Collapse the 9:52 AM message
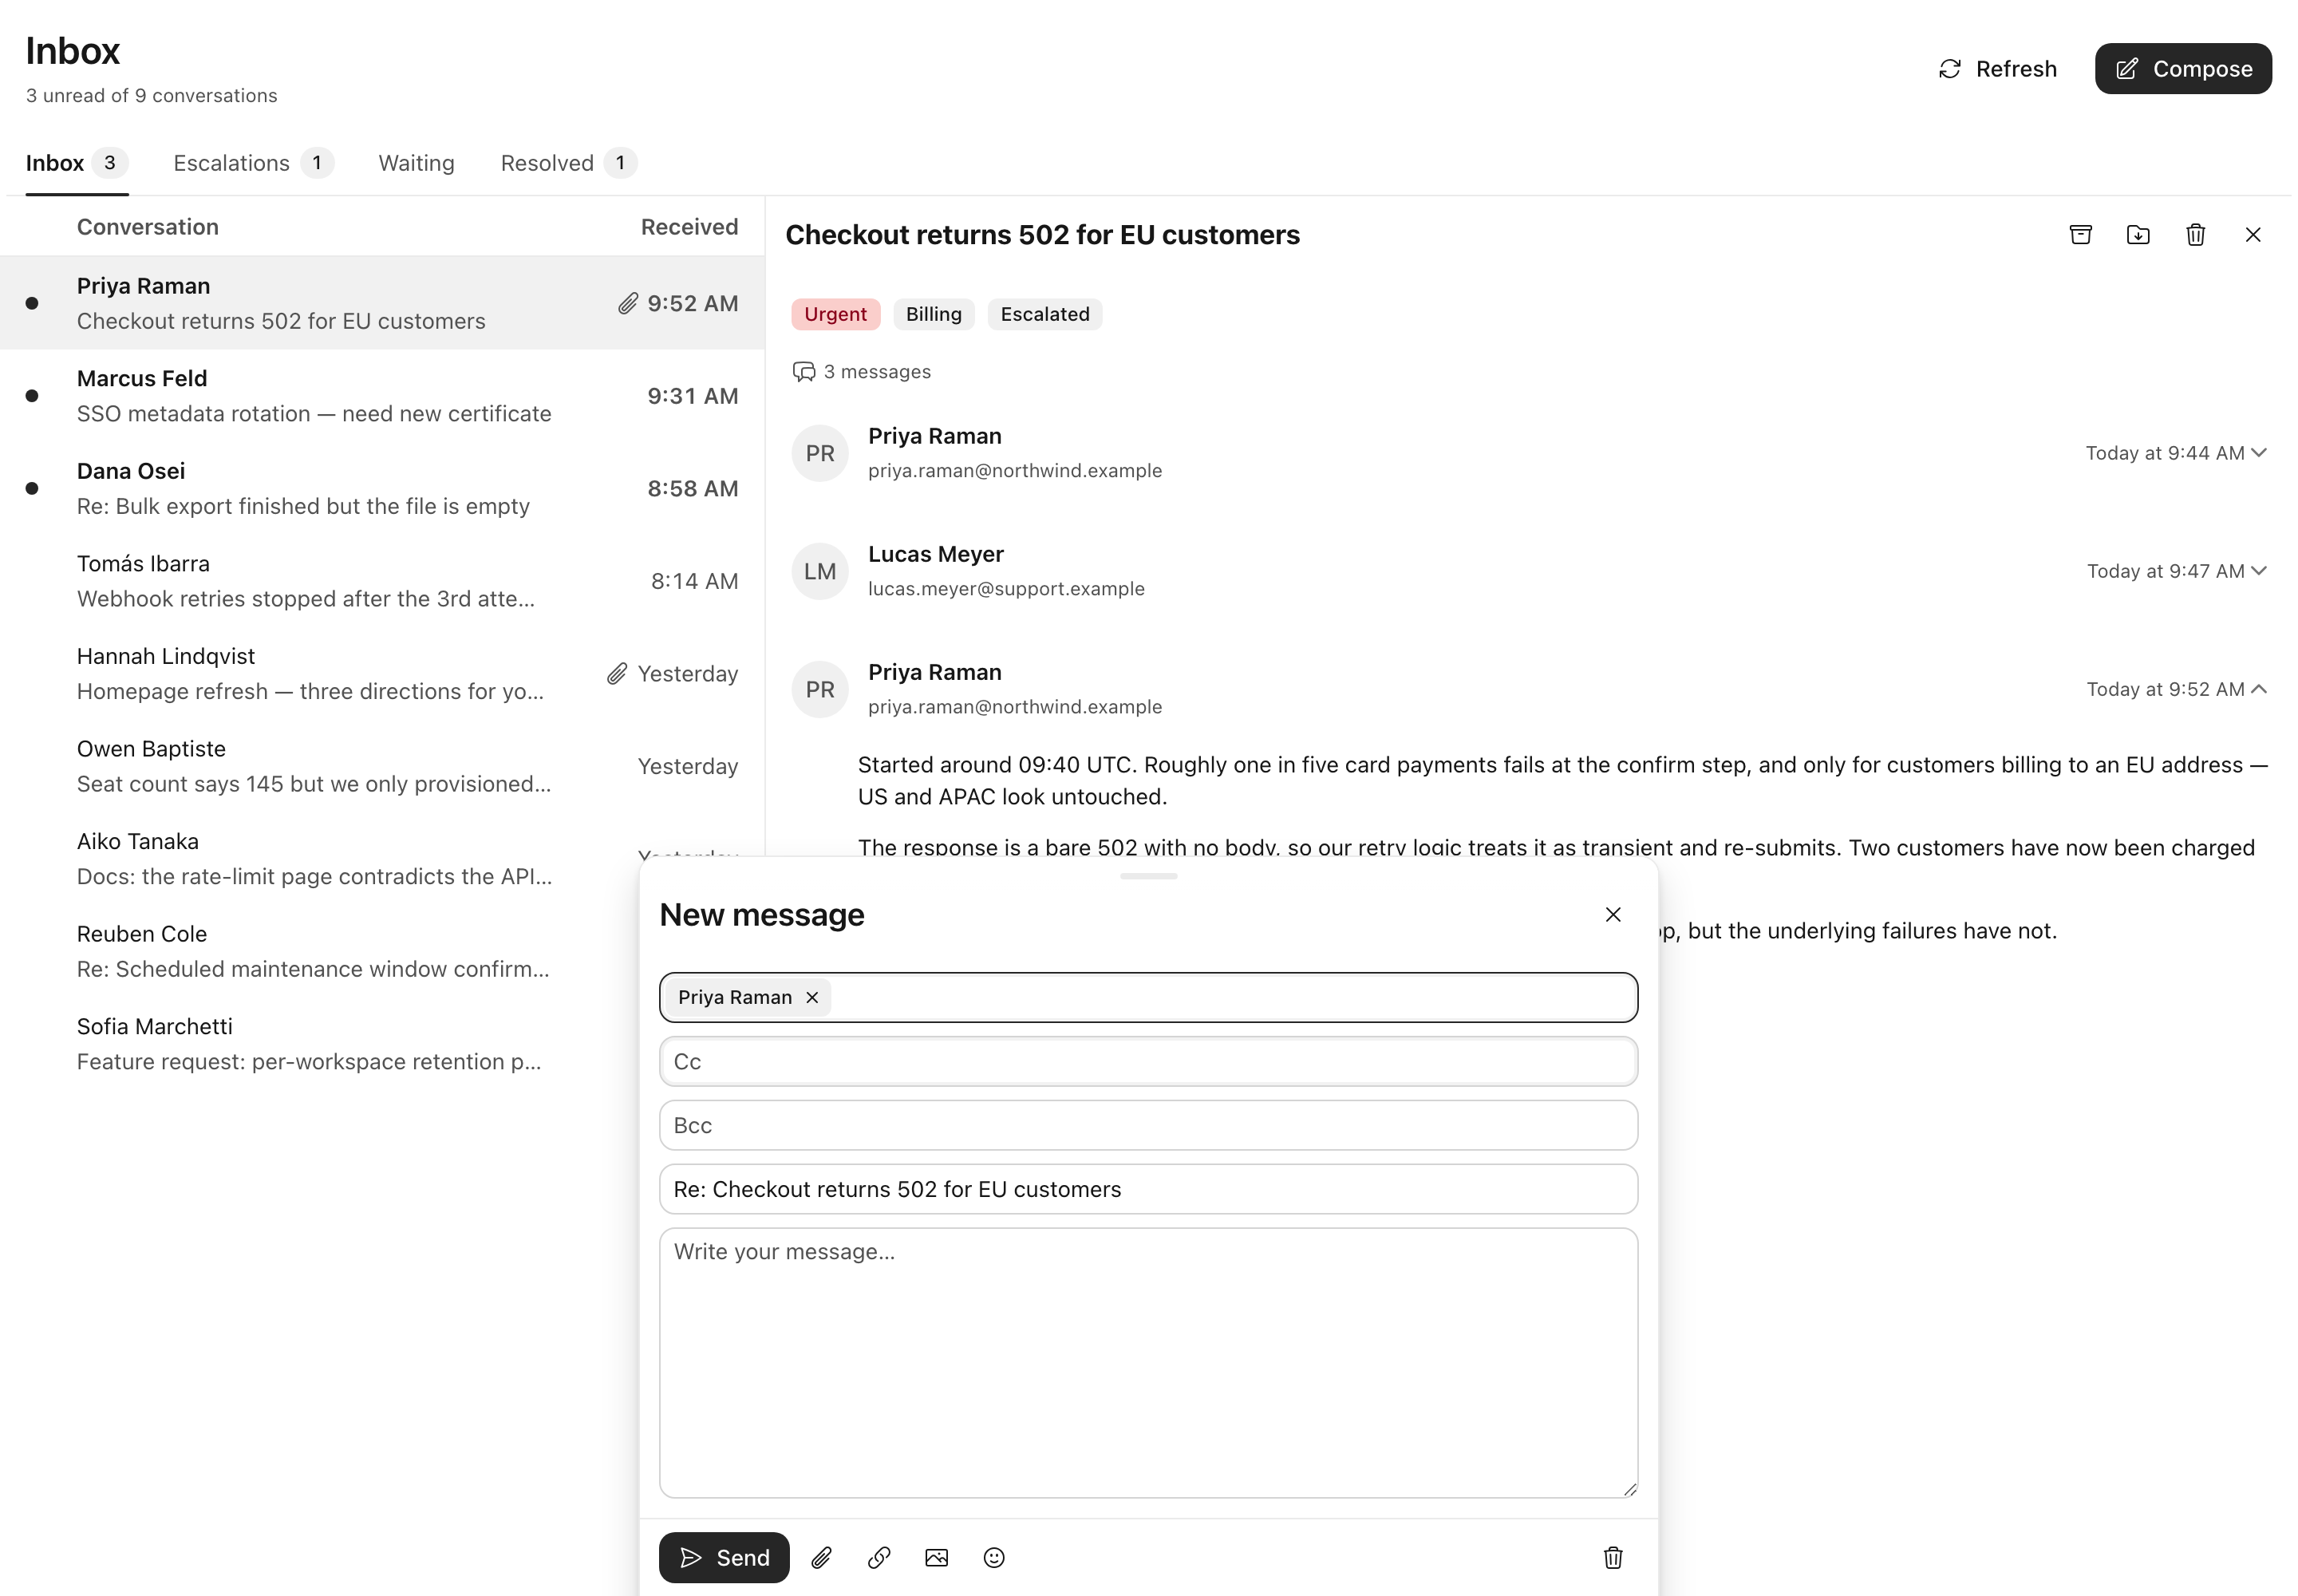This screenshot has height=1596, width=2298. (x=2258, y=689)
